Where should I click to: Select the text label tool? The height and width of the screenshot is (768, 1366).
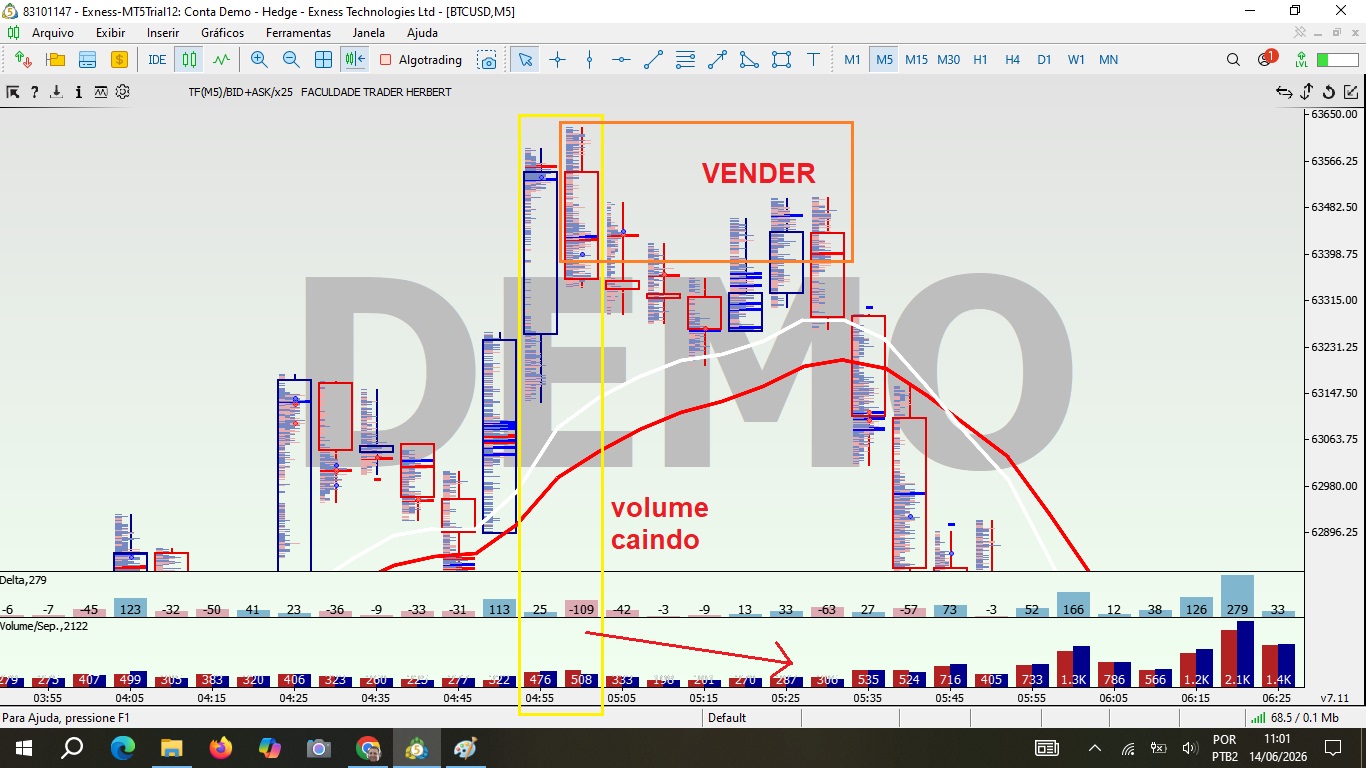tap(813, 60)
